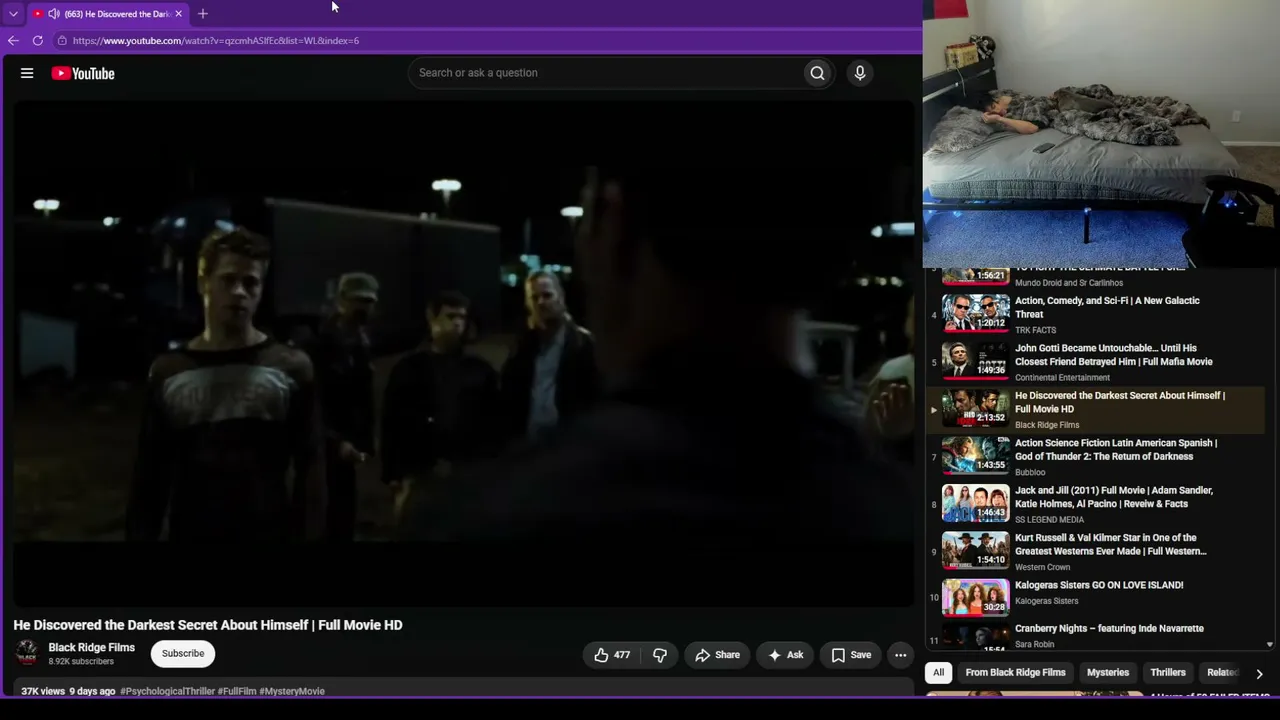Save the video to a playlist
This screenshot has width=1280, height=720.
pos(851,655)
